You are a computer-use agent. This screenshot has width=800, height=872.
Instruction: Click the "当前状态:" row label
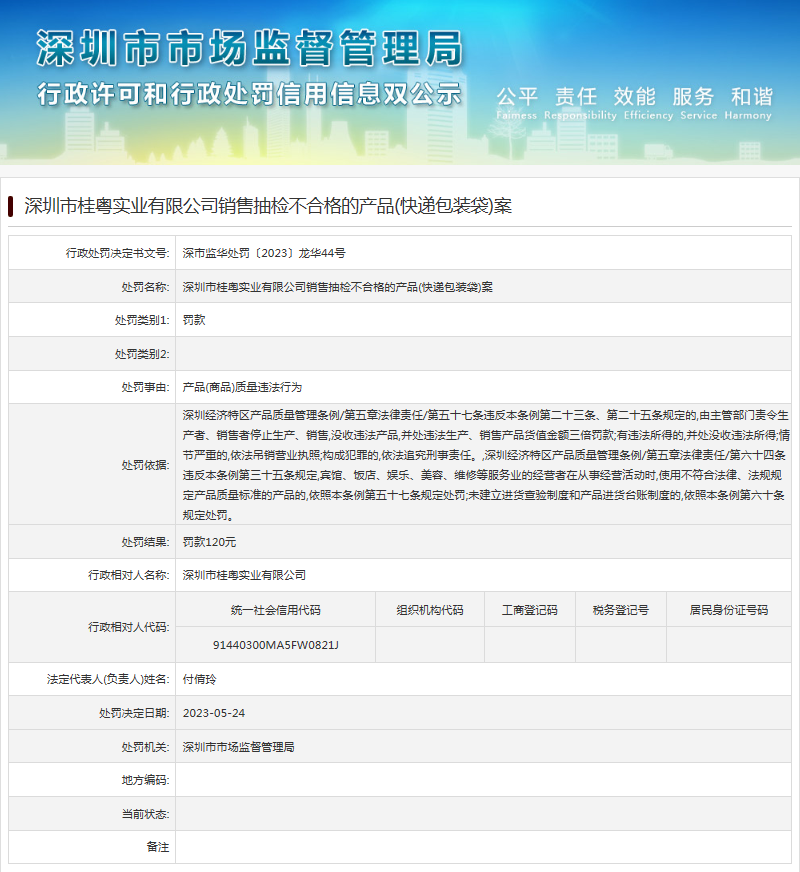[x=145, y=815]
